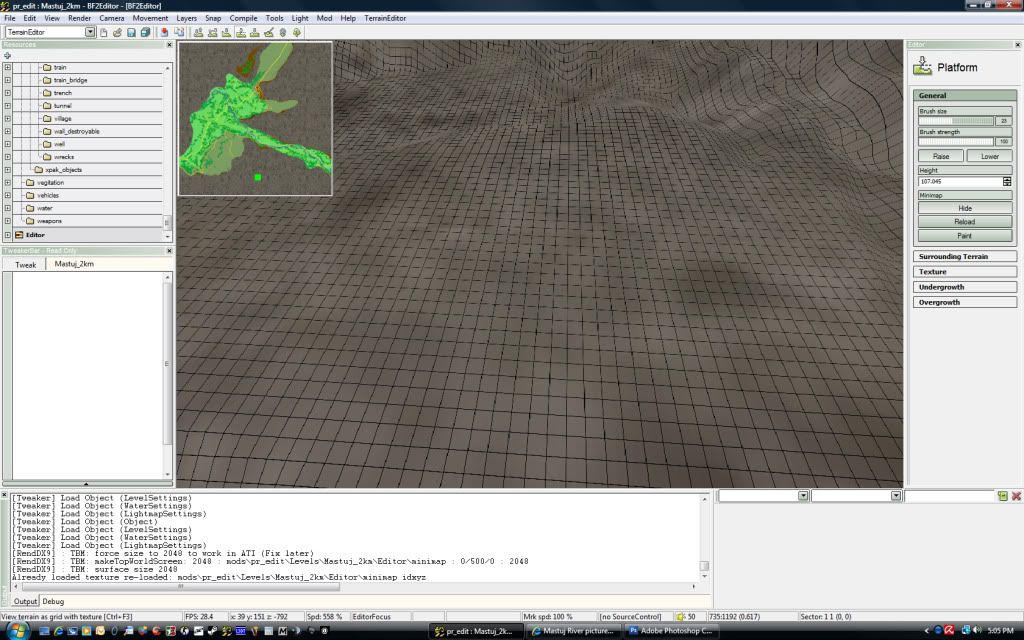Click the Open folder toolbar icon

coord(118,32)
